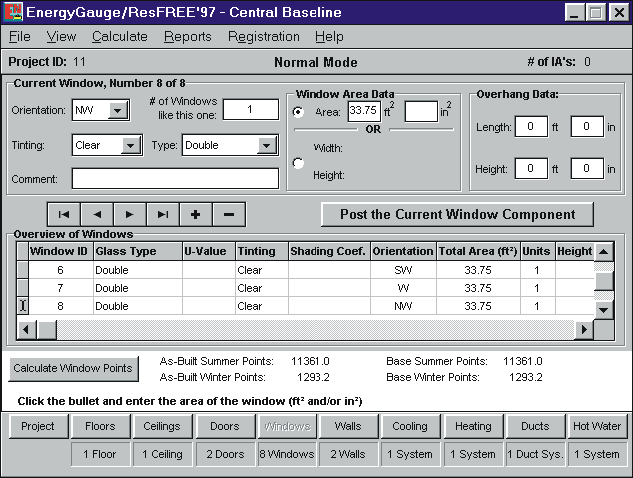Click the EnergyGauge application title icon
This screenshot has height=478, width=633.
click(13, 12)
